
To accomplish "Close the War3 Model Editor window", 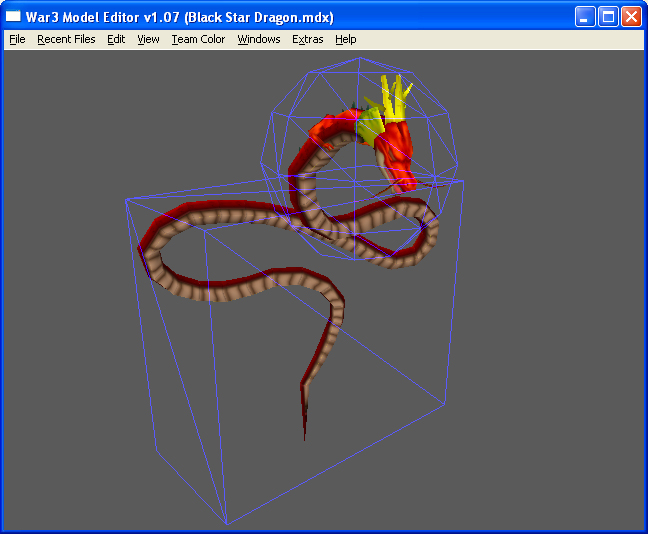I will (x=631, y=17).
